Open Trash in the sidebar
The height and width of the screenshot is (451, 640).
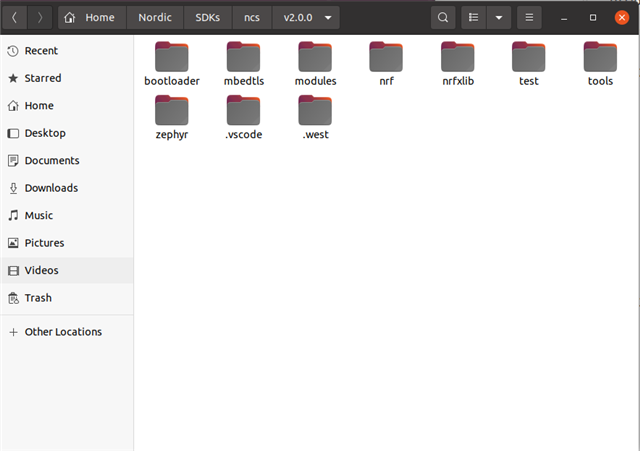[67, 298]
